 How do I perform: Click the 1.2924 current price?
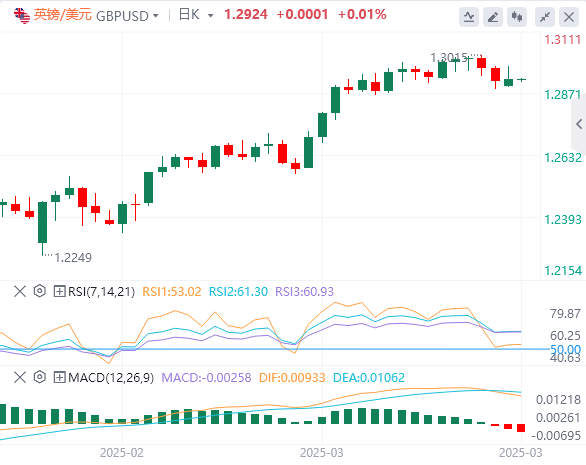(x=246, y=15)
